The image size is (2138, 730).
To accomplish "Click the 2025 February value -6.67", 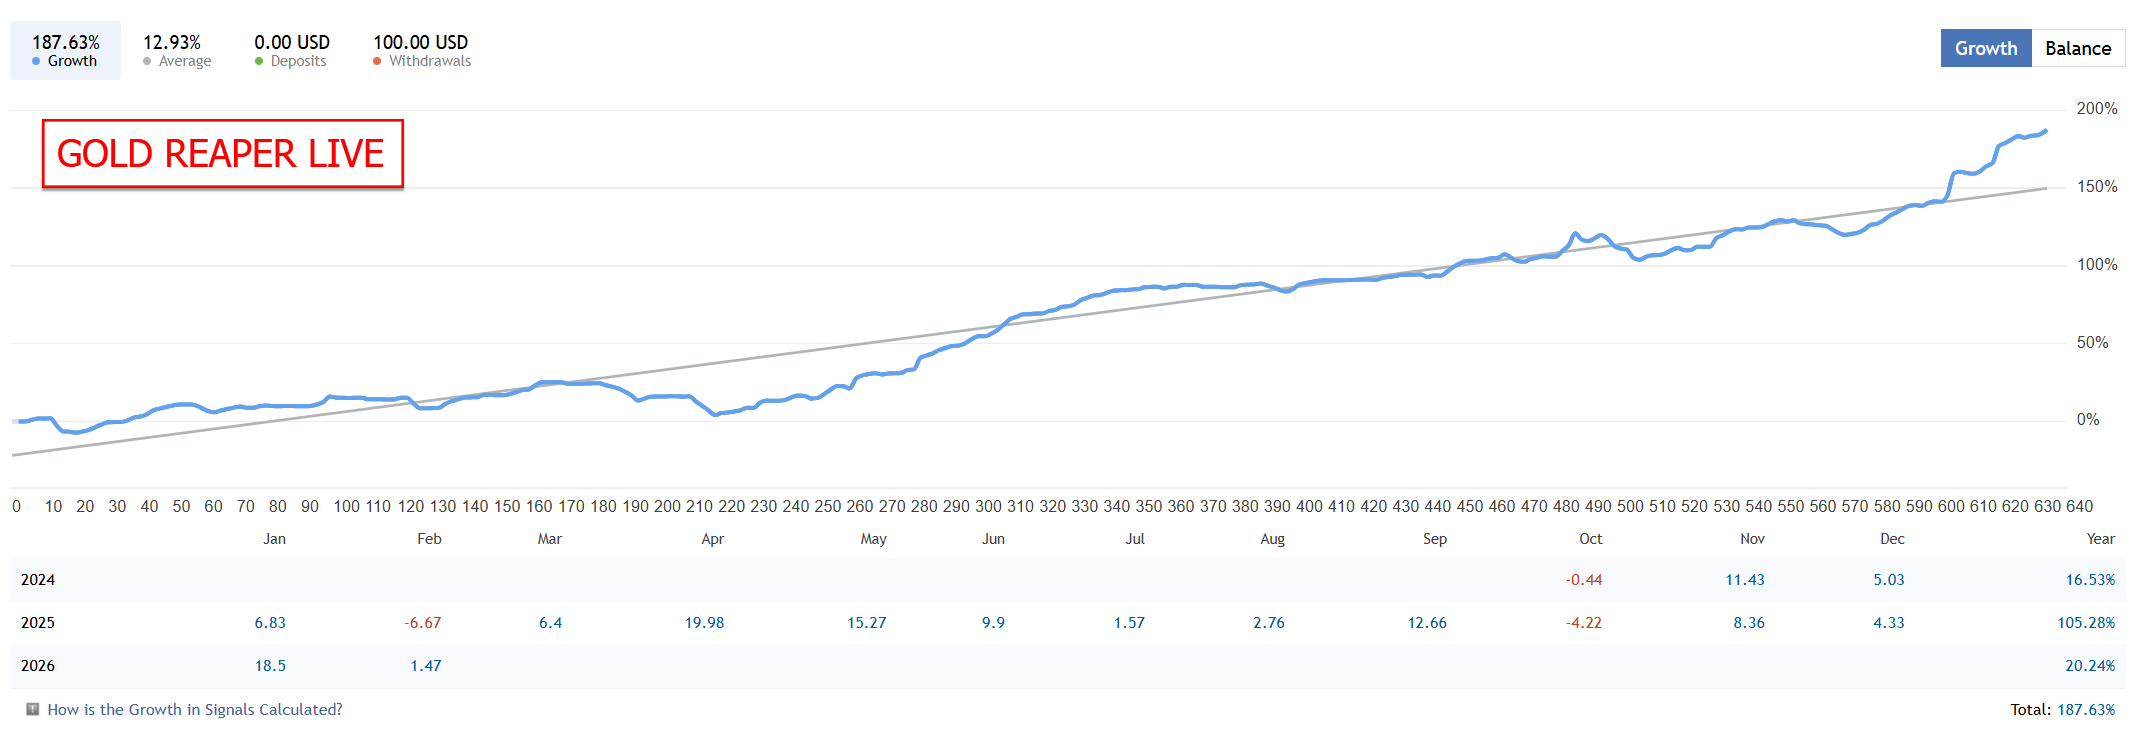I will 423,622.
